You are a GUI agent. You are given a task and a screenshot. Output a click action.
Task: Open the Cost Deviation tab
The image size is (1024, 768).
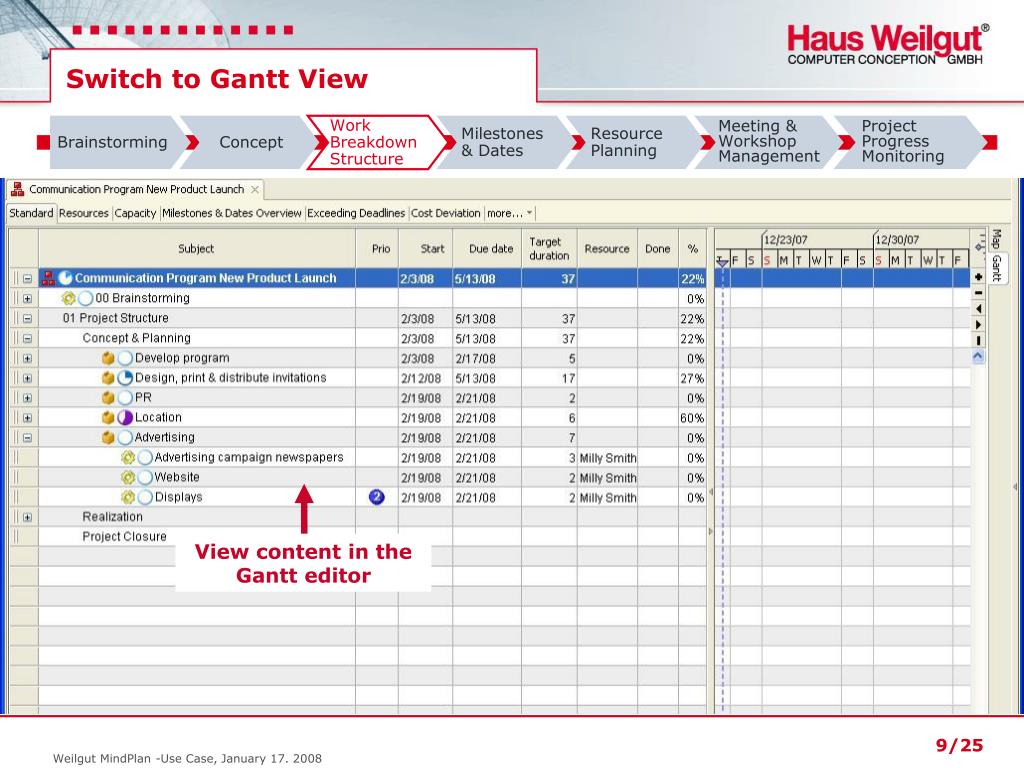(445, 213)
